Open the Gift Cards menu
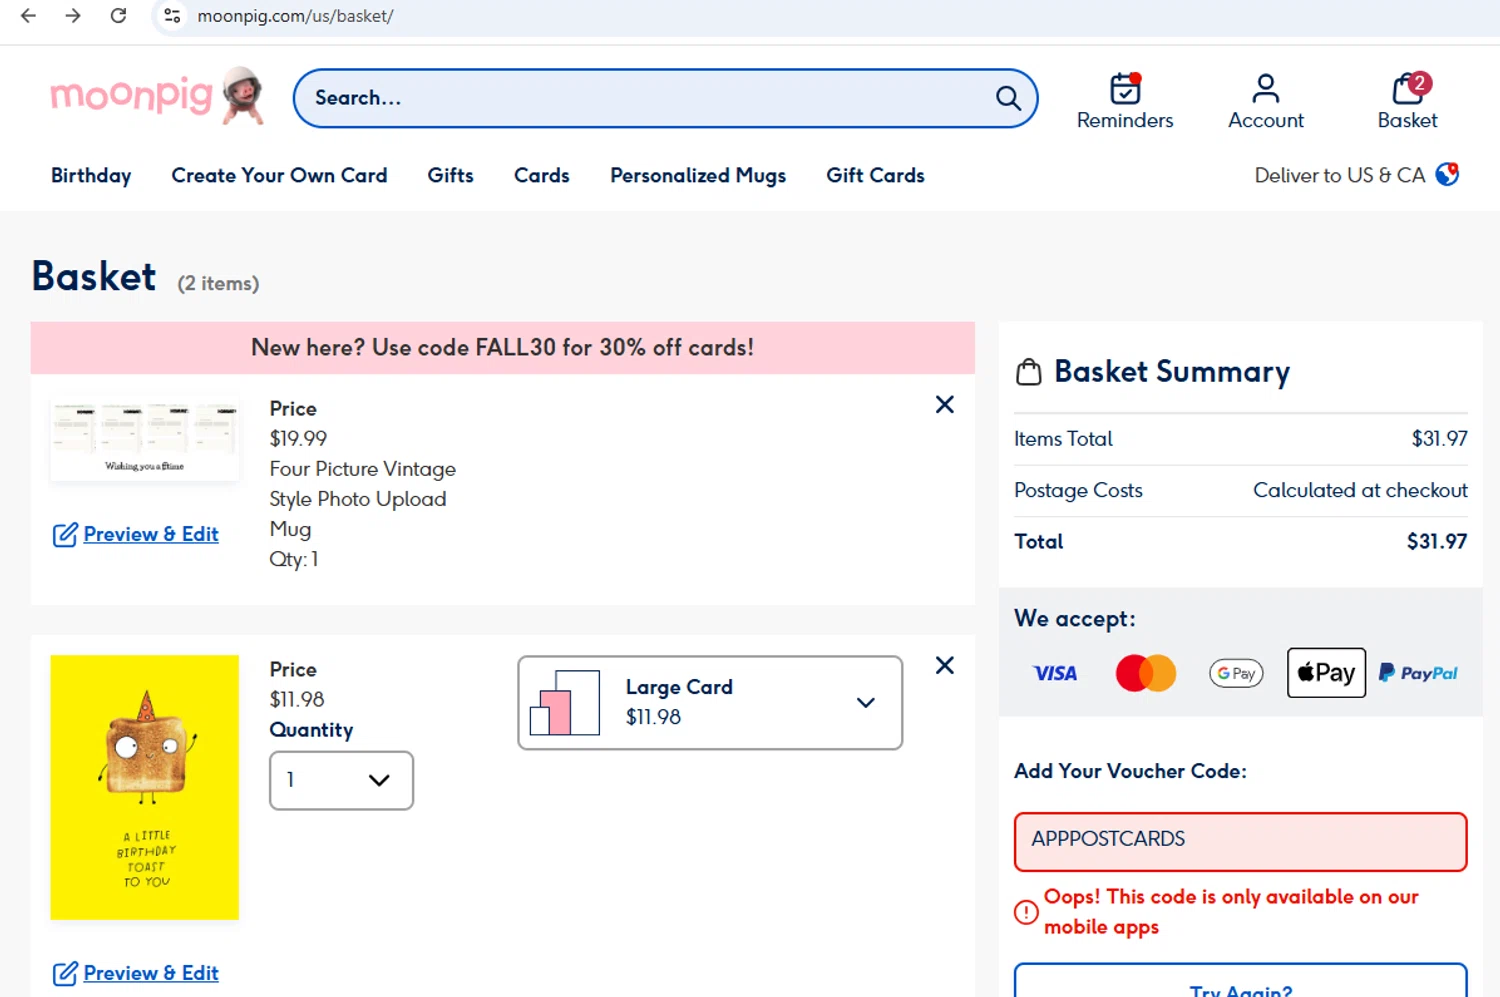The width and height of the screenshot is (1500, 997). pyautogui.click(x=875, y=176)
